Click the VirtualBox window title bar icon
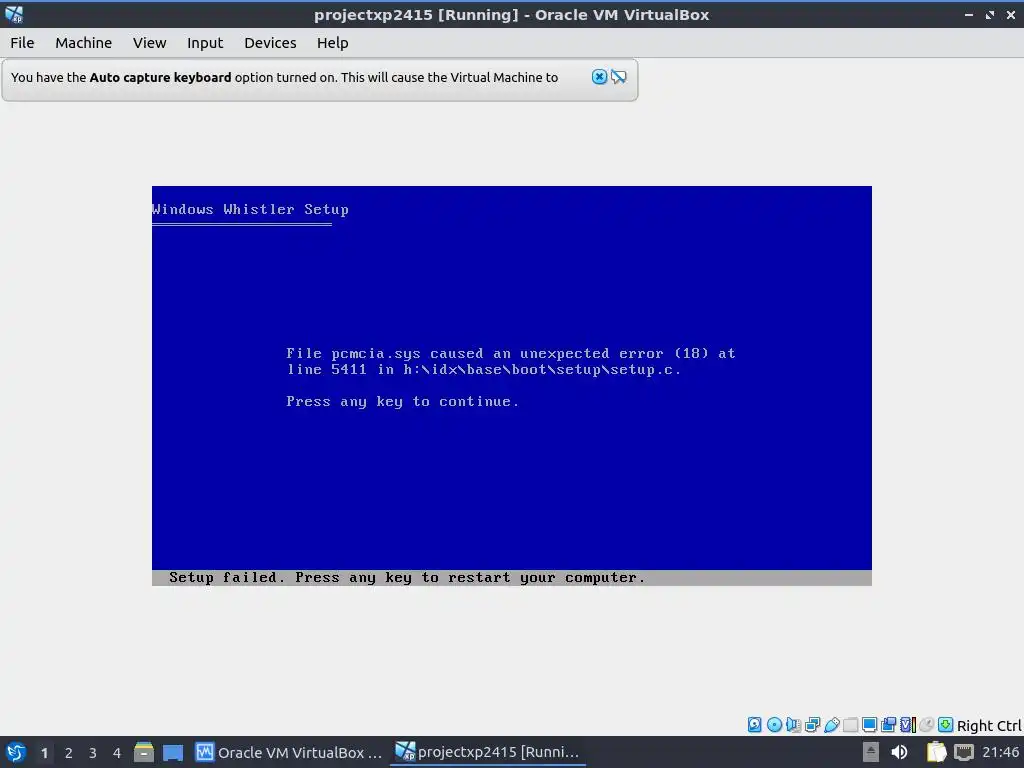 (14, 14)
